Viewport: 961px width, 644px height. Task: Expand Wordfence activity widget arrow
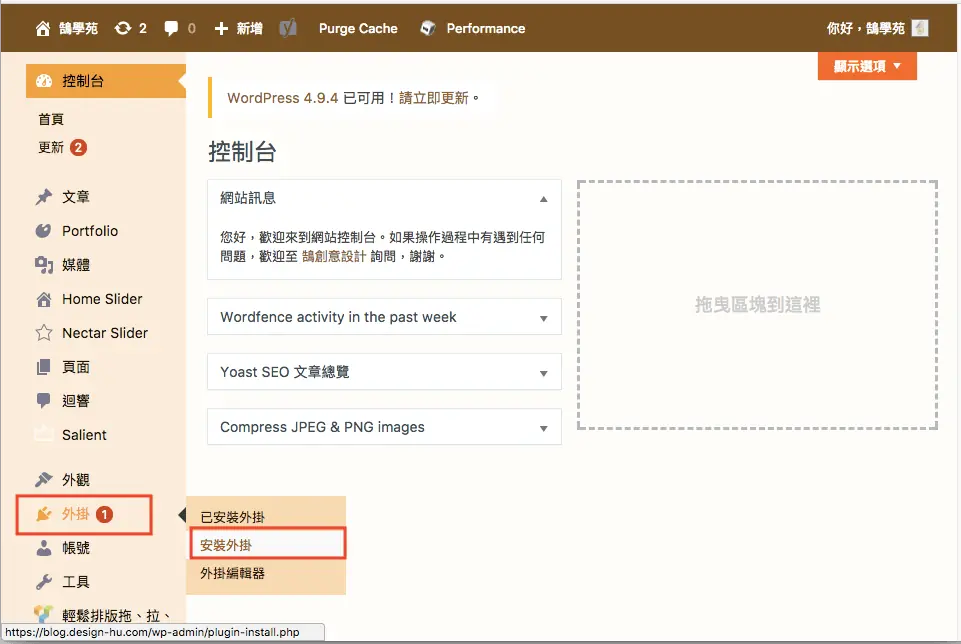pos(544,318)
